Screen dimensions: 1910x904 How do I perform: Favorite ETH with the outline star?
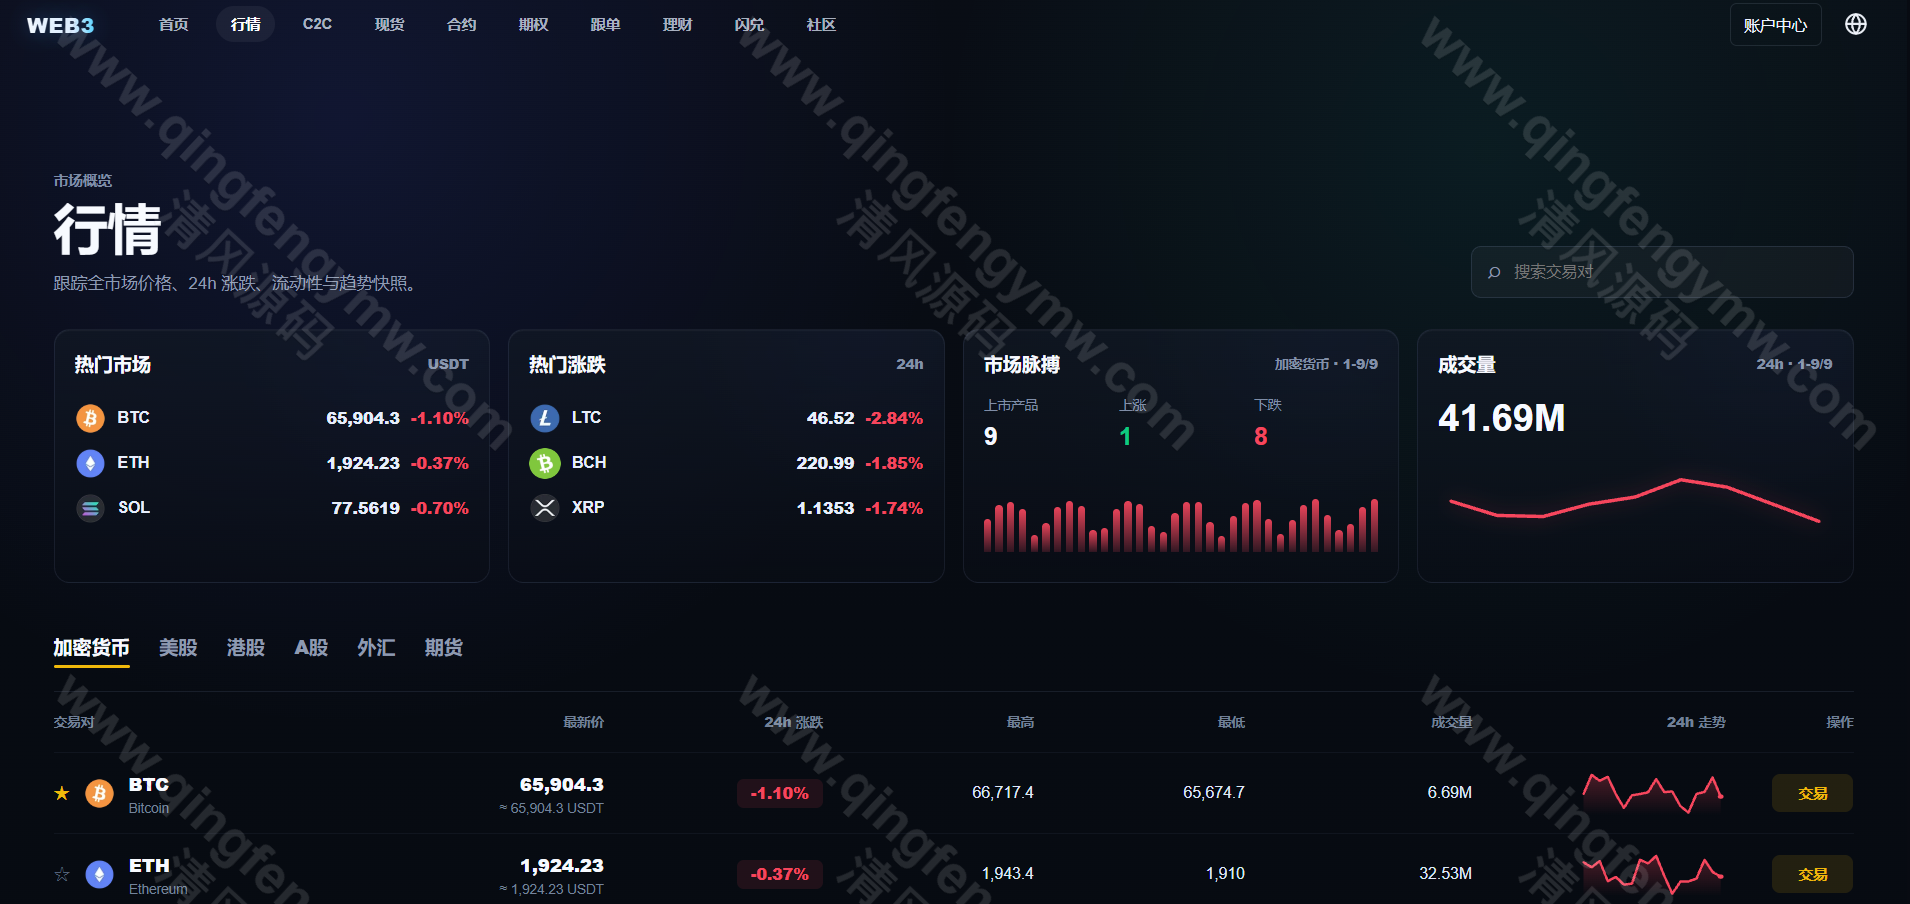[x=62, y=874]
